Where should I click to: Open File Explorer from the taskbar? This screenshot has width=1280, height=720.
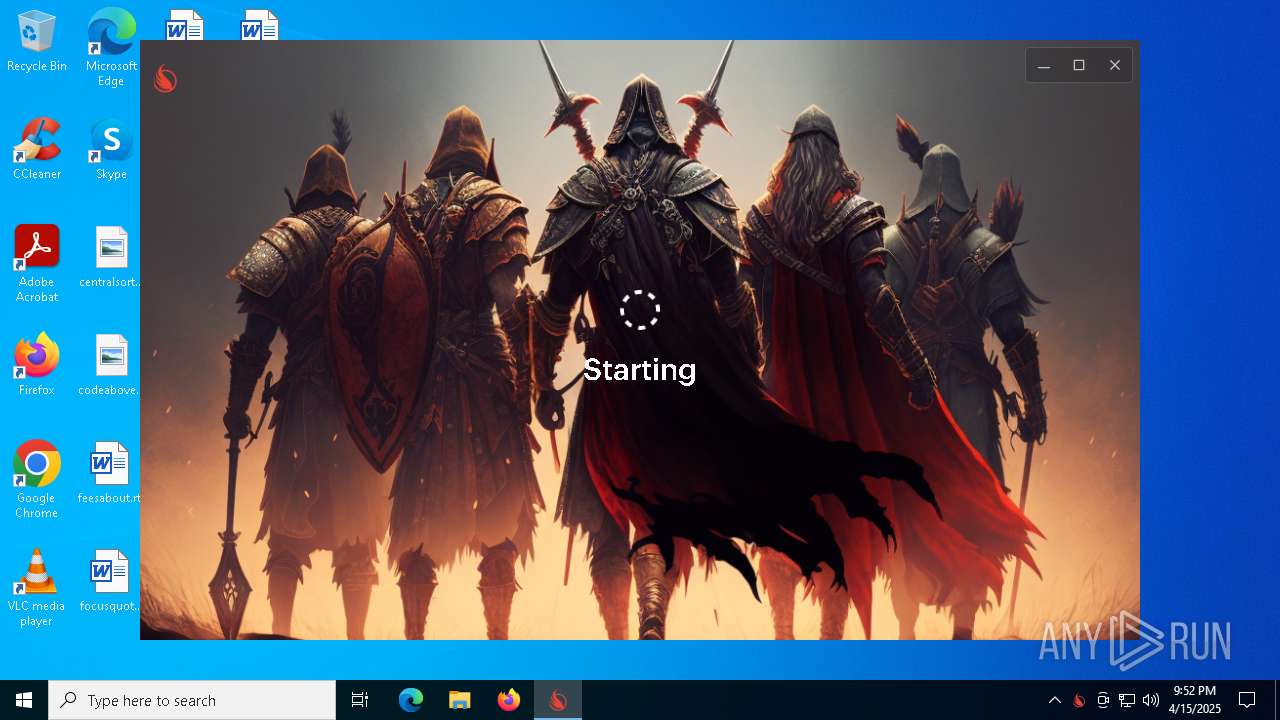[x=460, y=700]
